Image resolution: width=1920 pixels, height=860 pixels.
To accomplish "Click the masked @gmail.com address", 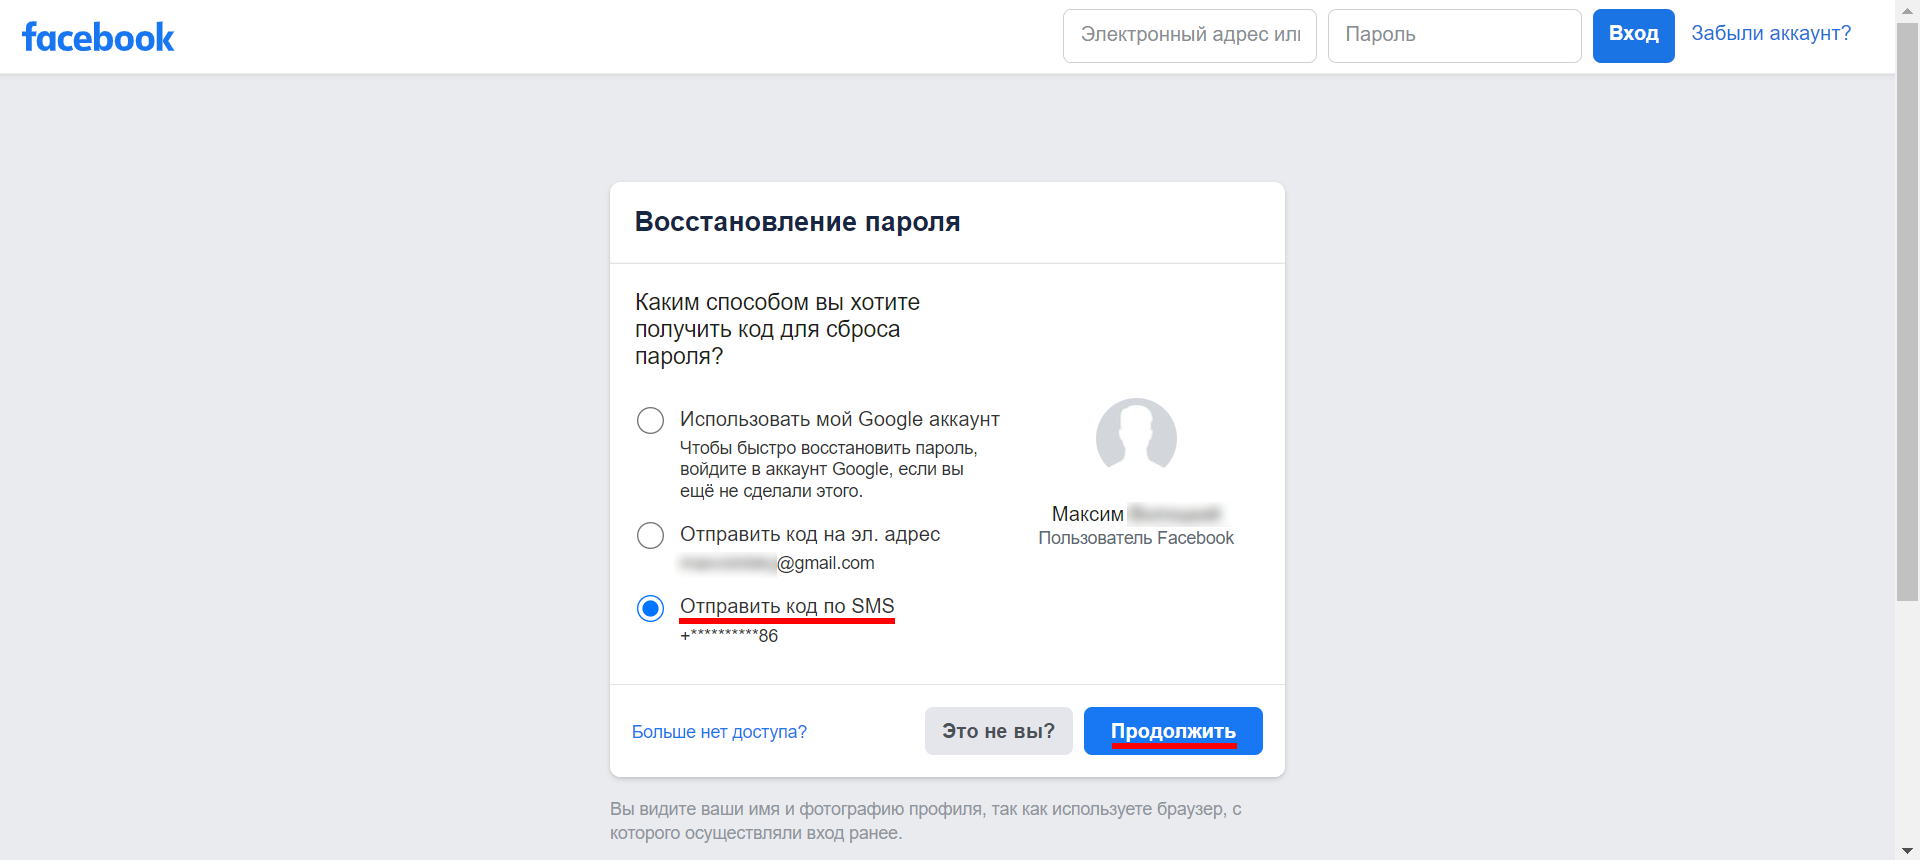I will (x=777, y=563).
